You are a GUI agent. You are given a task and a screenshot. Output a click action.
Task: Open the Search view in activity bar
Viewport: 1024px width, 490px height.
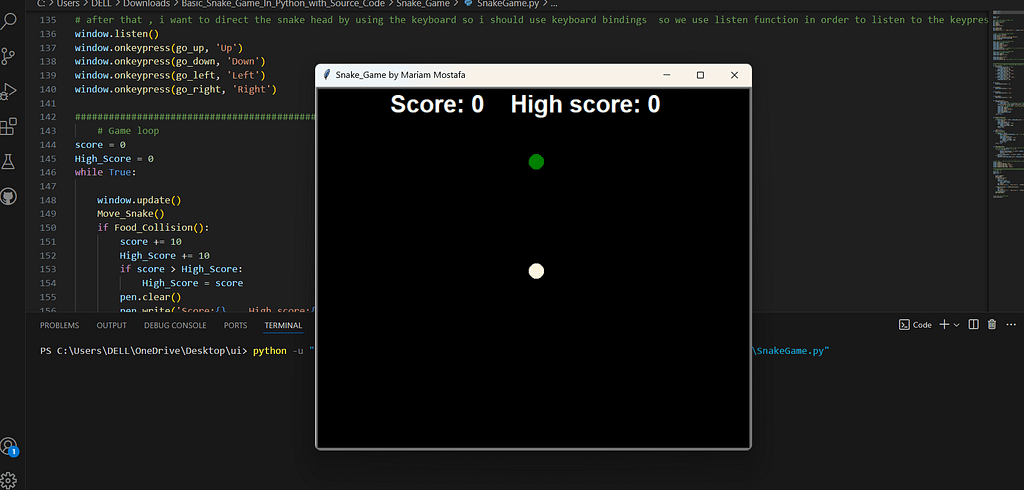(8, 21)
